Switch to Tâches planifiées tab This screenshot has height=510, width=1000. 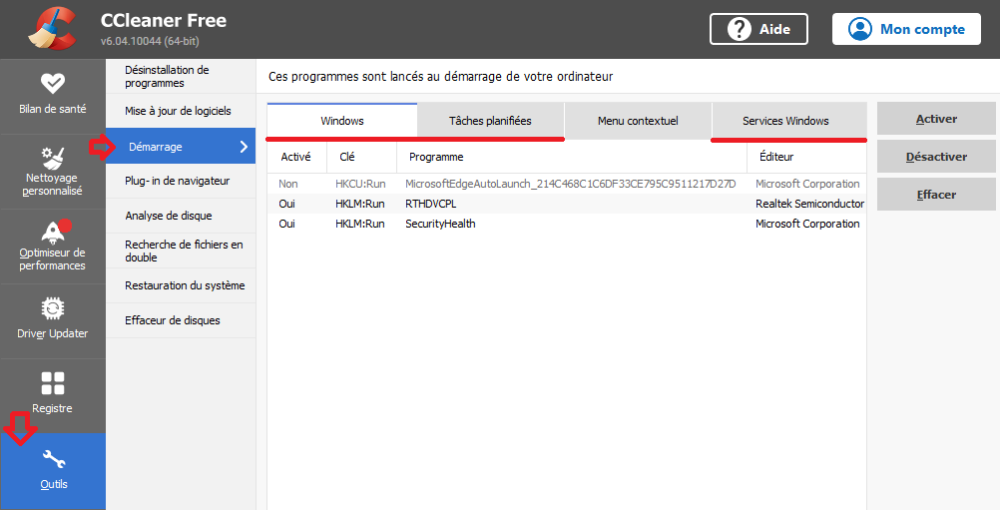click(x=490, y=121)
